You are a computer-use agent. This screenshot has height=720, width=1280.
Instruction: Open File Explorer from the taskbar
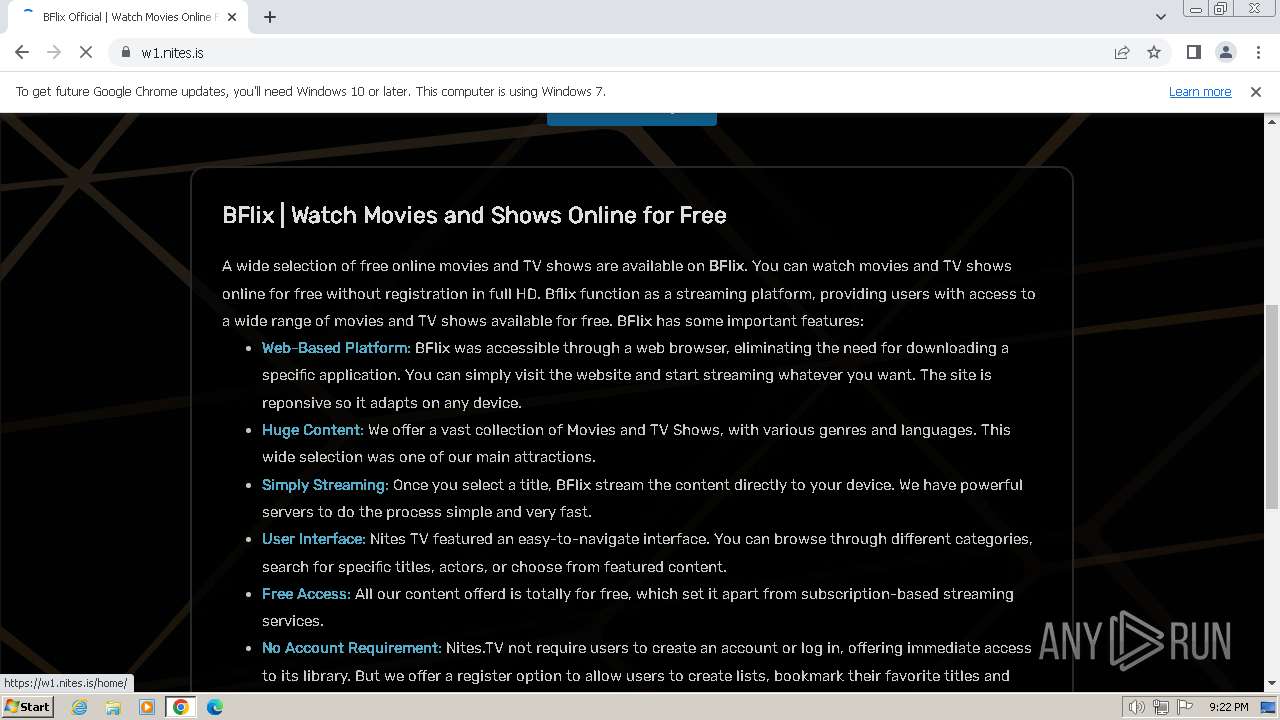(x=113, y=707)
